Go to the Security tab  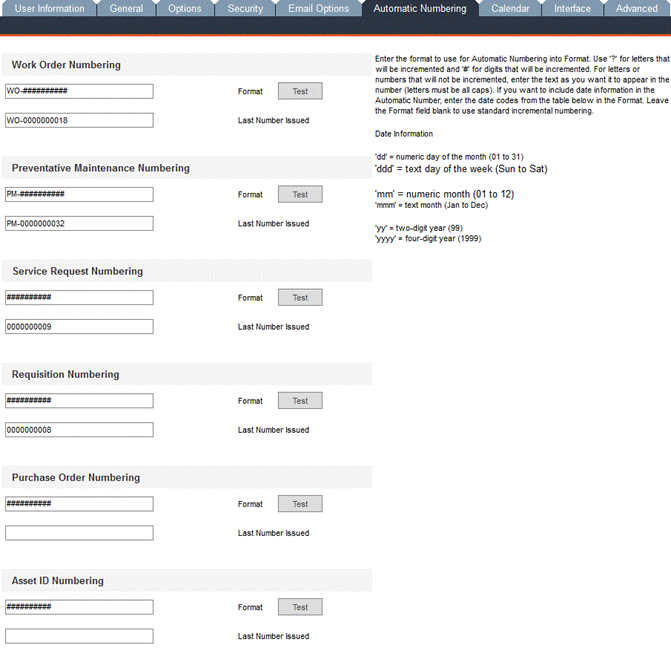click(245, 9)
